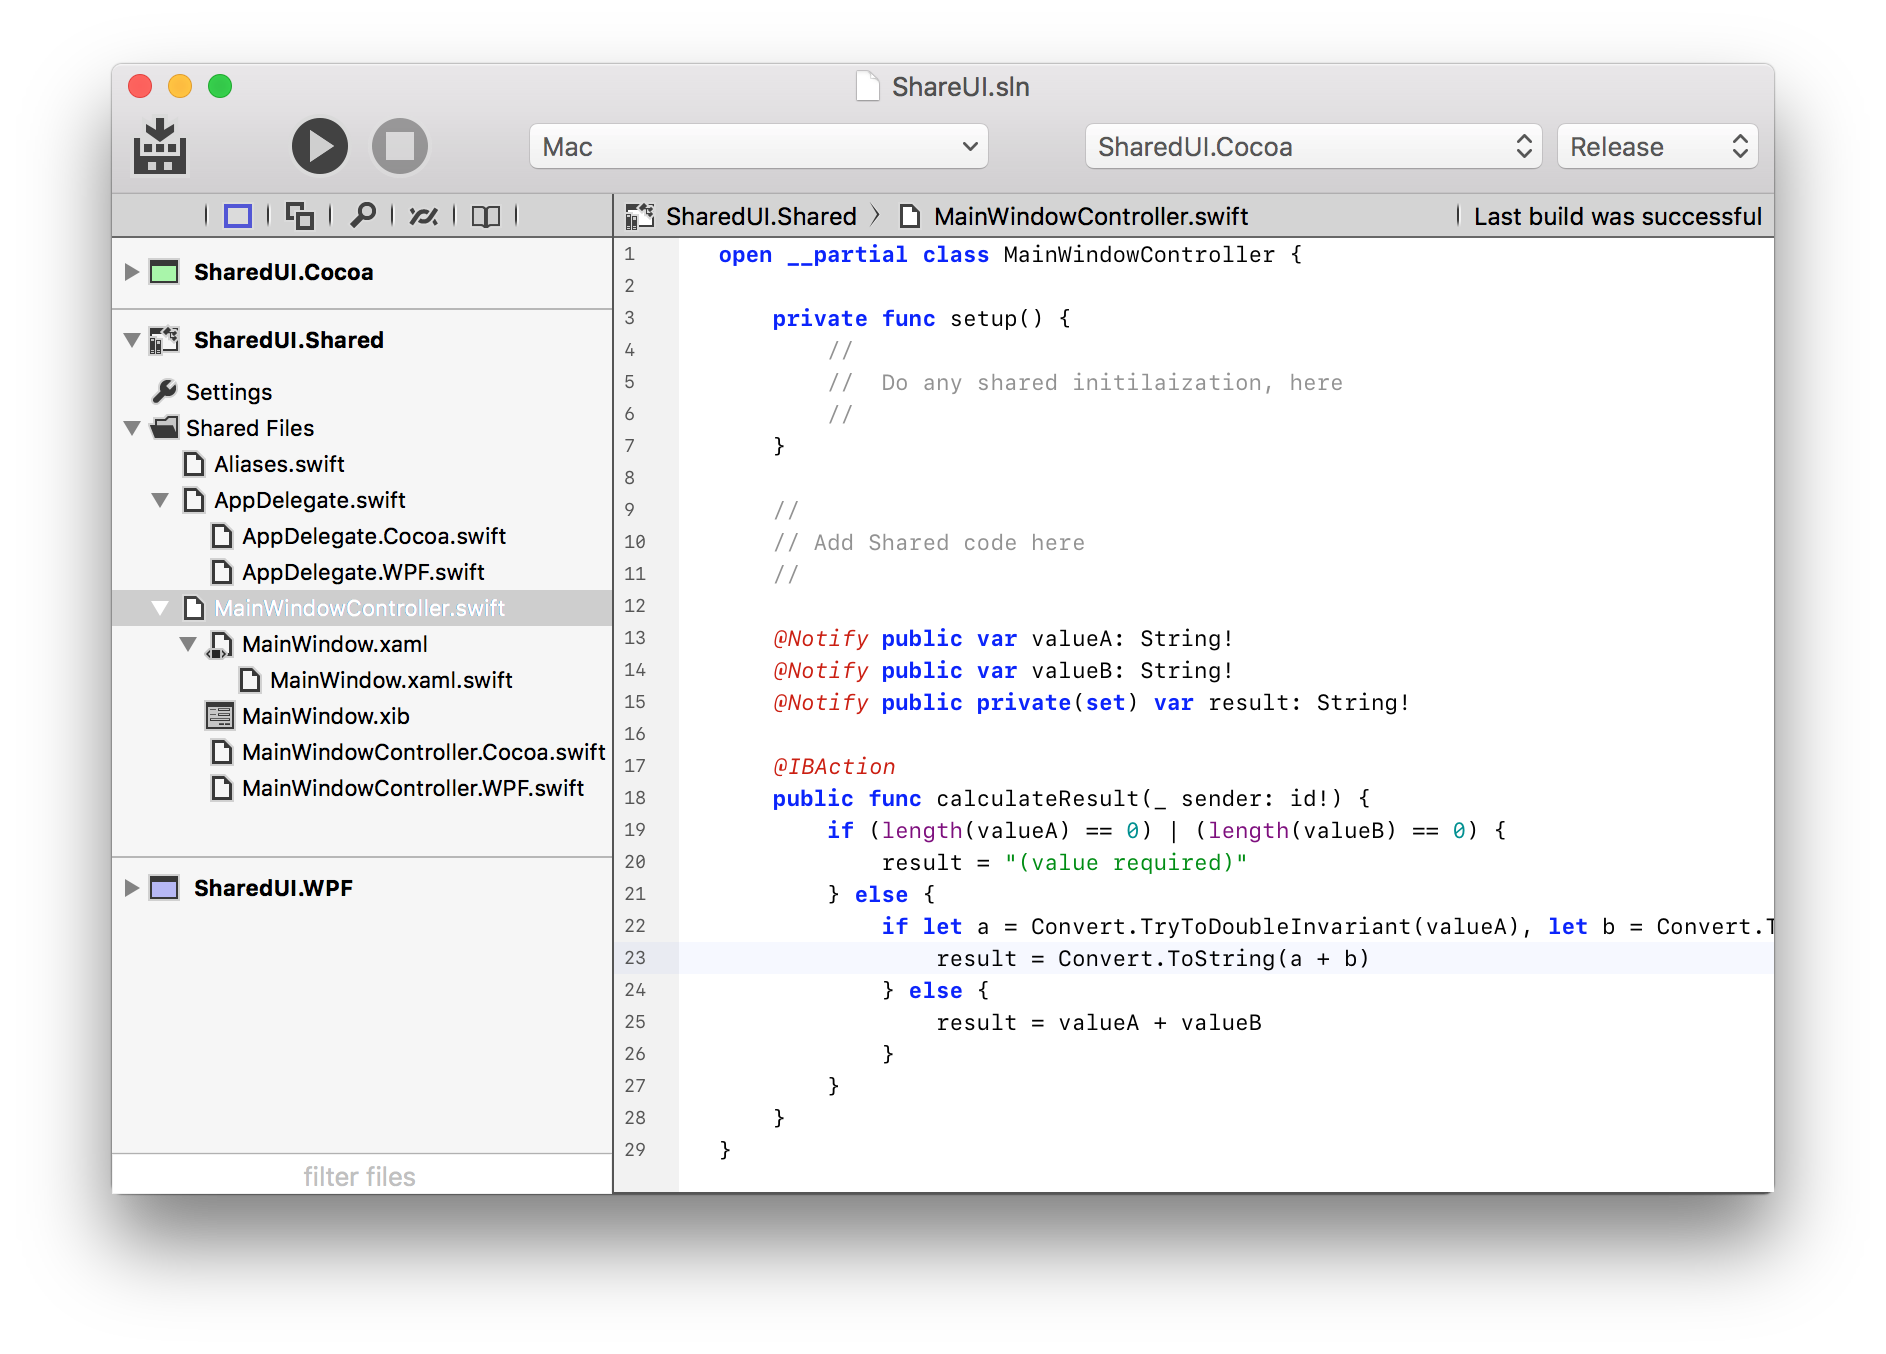Run the project with the play button
This screenshot has height=1354, width=1886.
pos(320,146)
